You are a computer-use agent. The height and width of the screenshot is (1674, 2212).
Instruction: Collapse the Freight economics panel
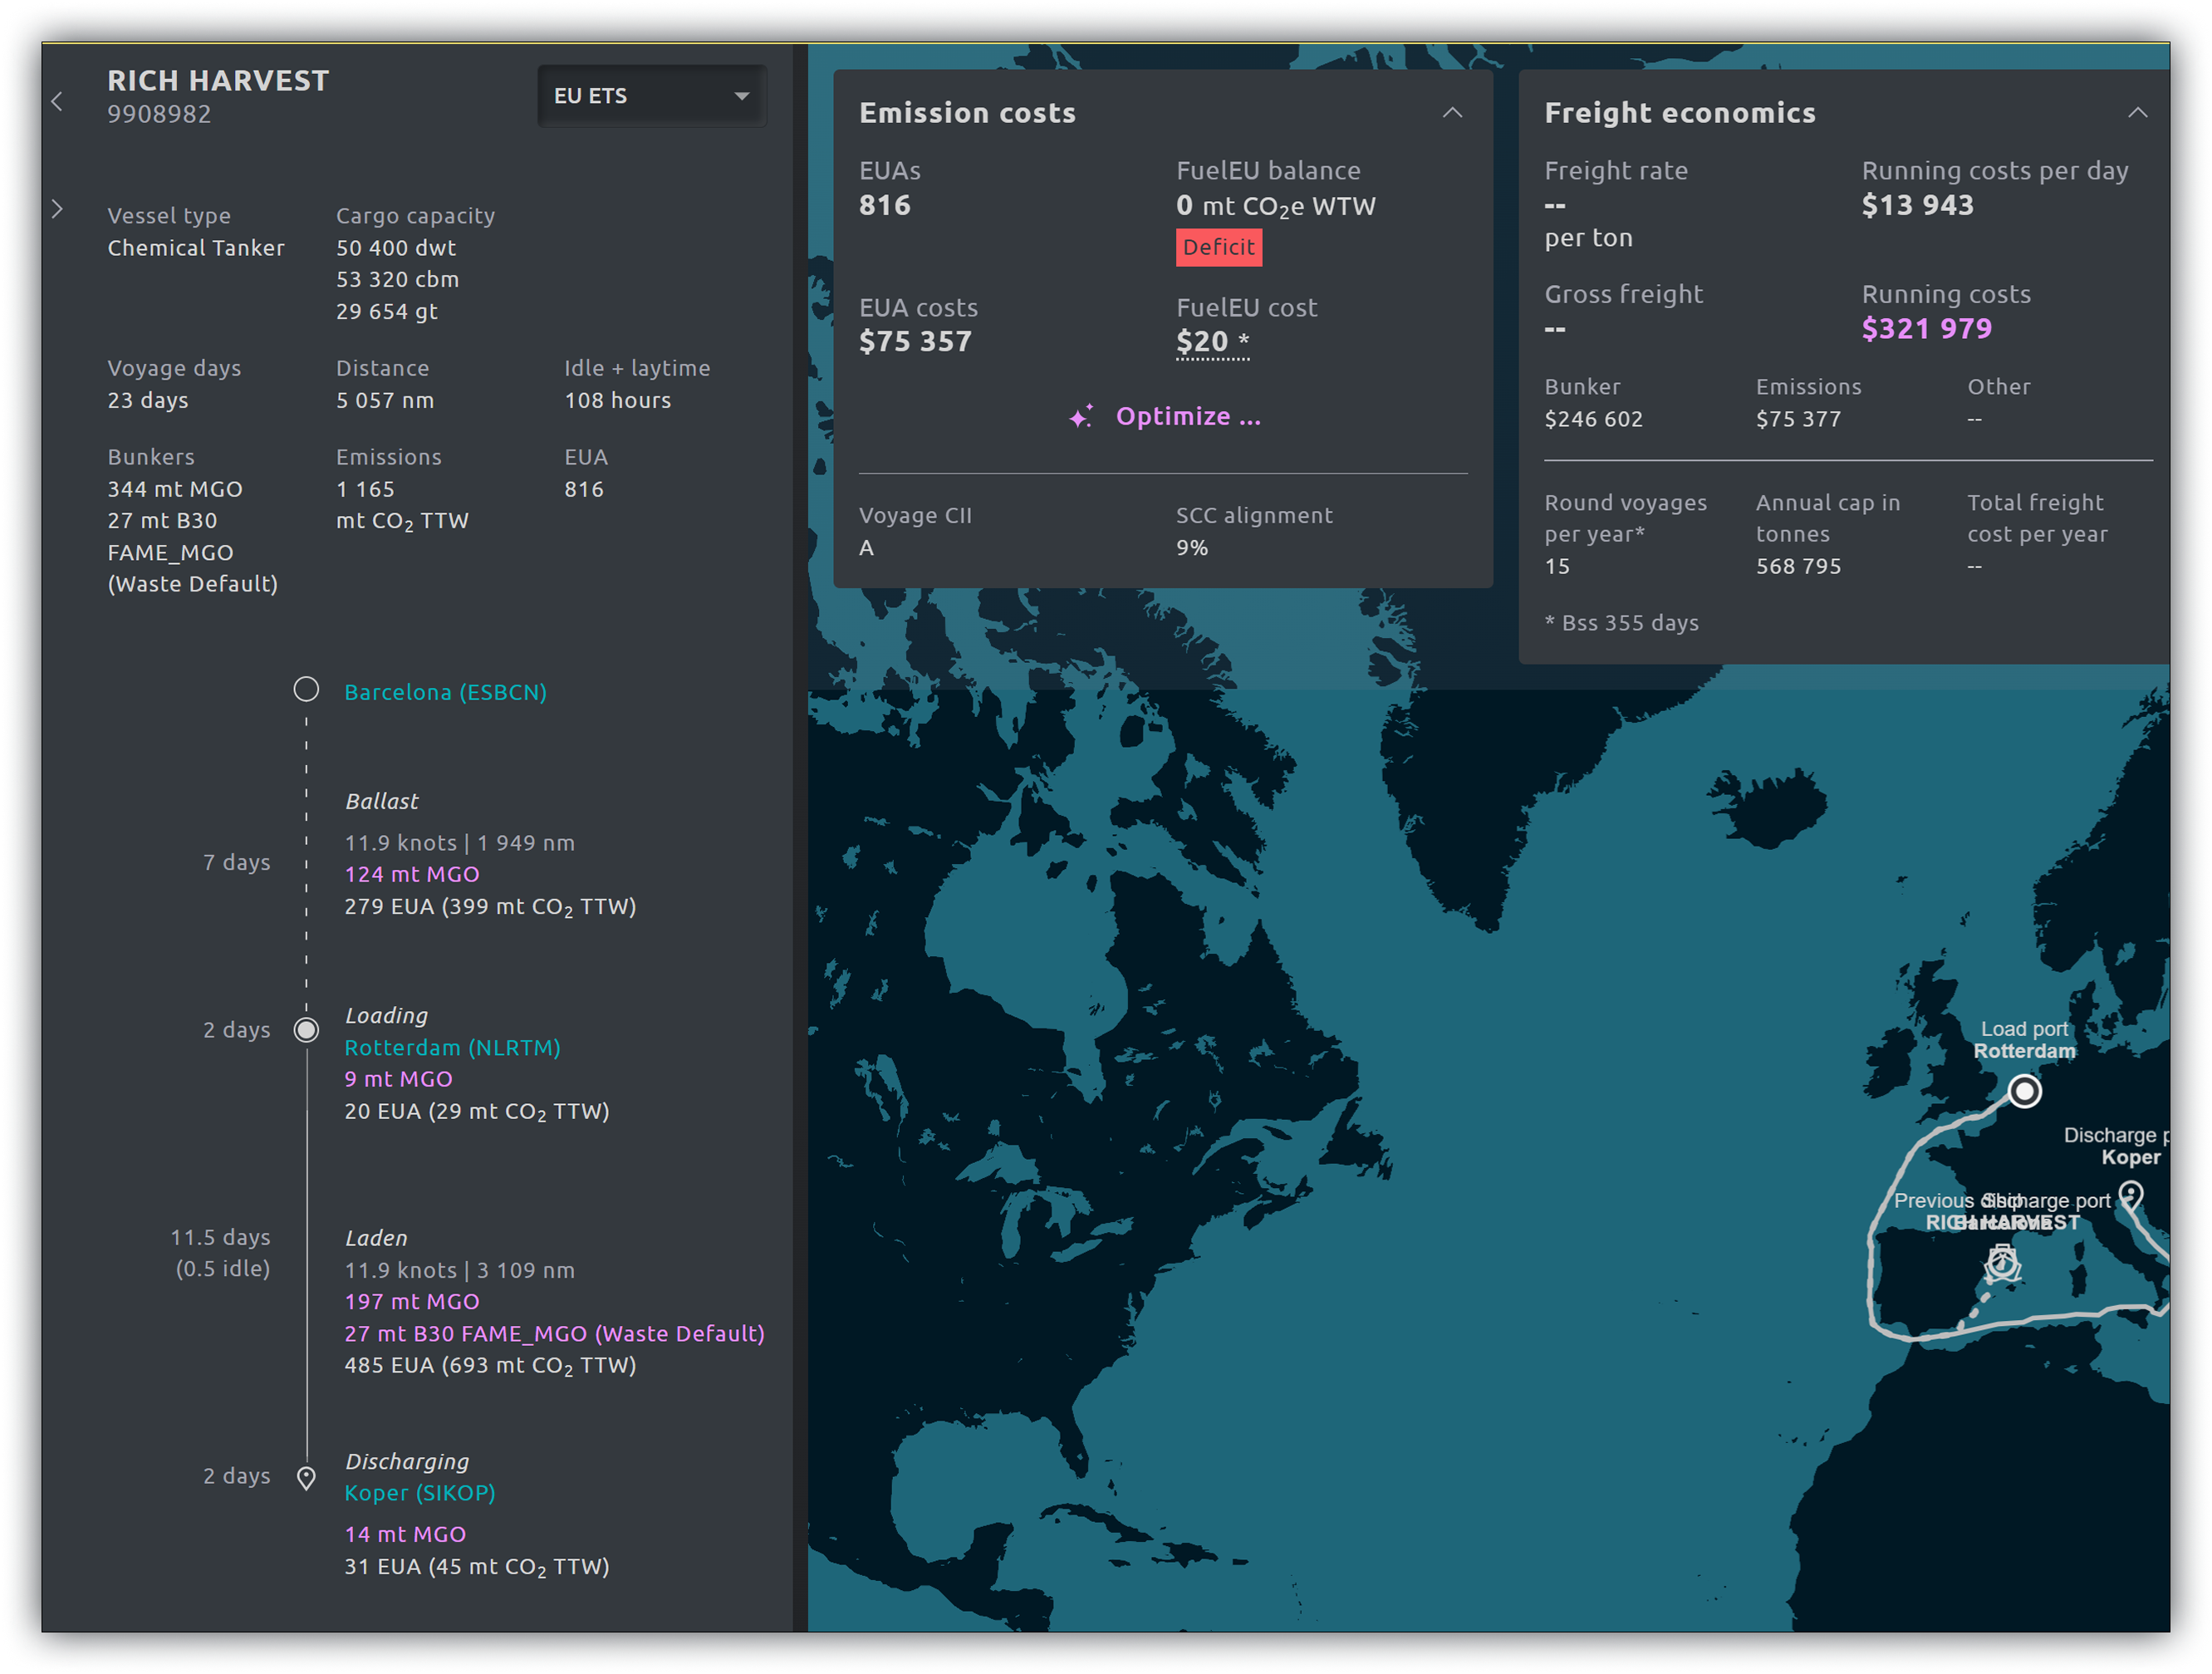2137,113
